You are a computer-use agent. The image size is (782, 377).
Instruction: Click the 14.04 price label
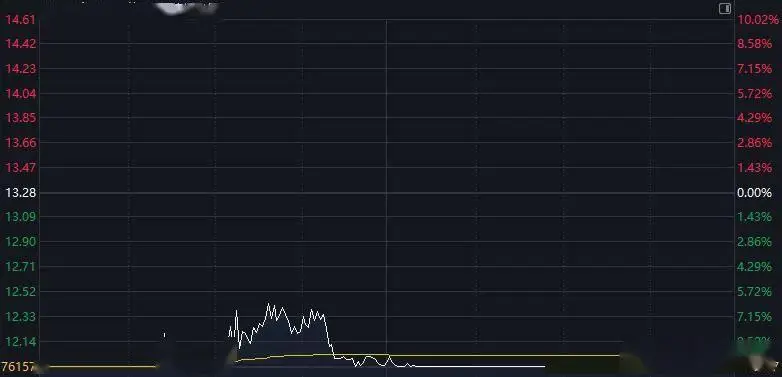[20, 94]
